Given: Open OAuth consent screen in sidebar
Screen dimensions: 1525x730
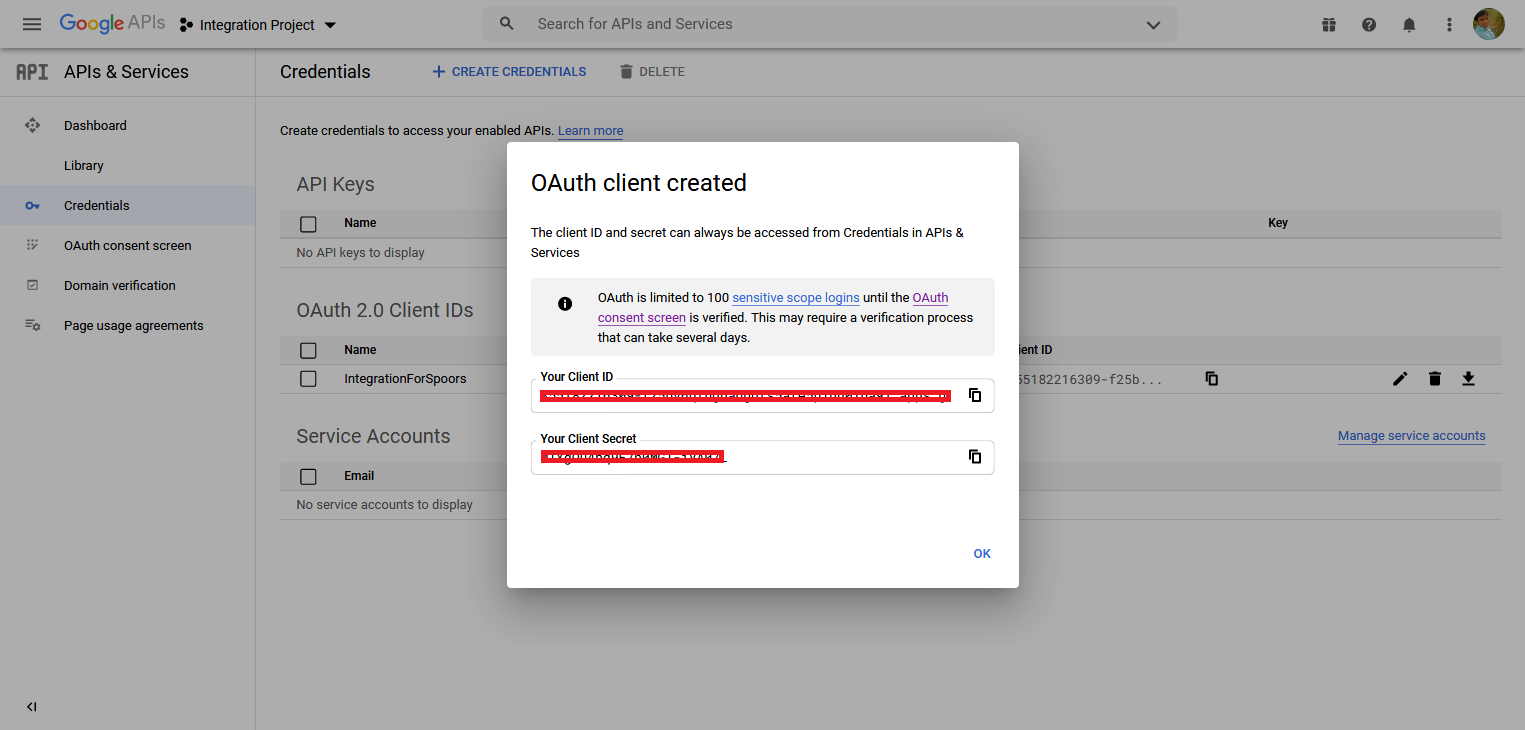Looking at the screenshot, I should point(127,246).
